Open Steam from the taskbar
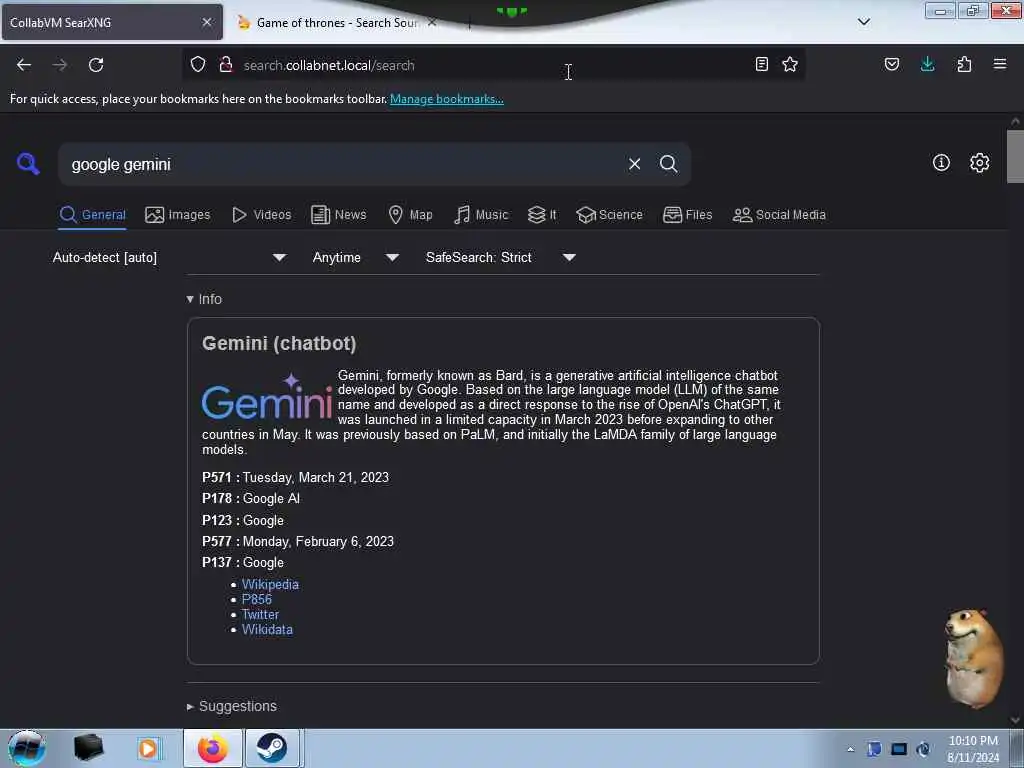Screen dimensions: 1024x768 272,748
